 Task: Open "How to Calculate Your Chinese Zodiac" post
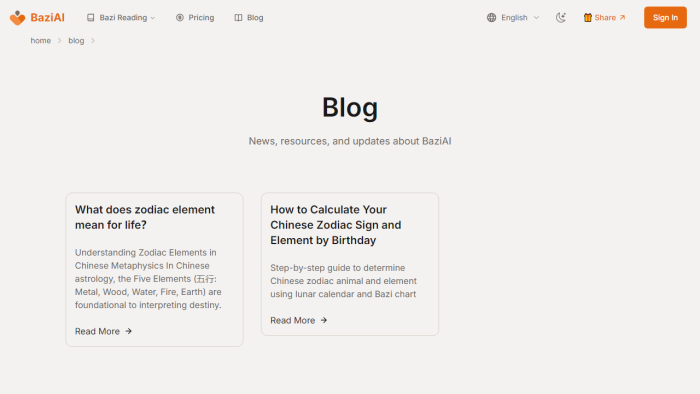(336, 225)
